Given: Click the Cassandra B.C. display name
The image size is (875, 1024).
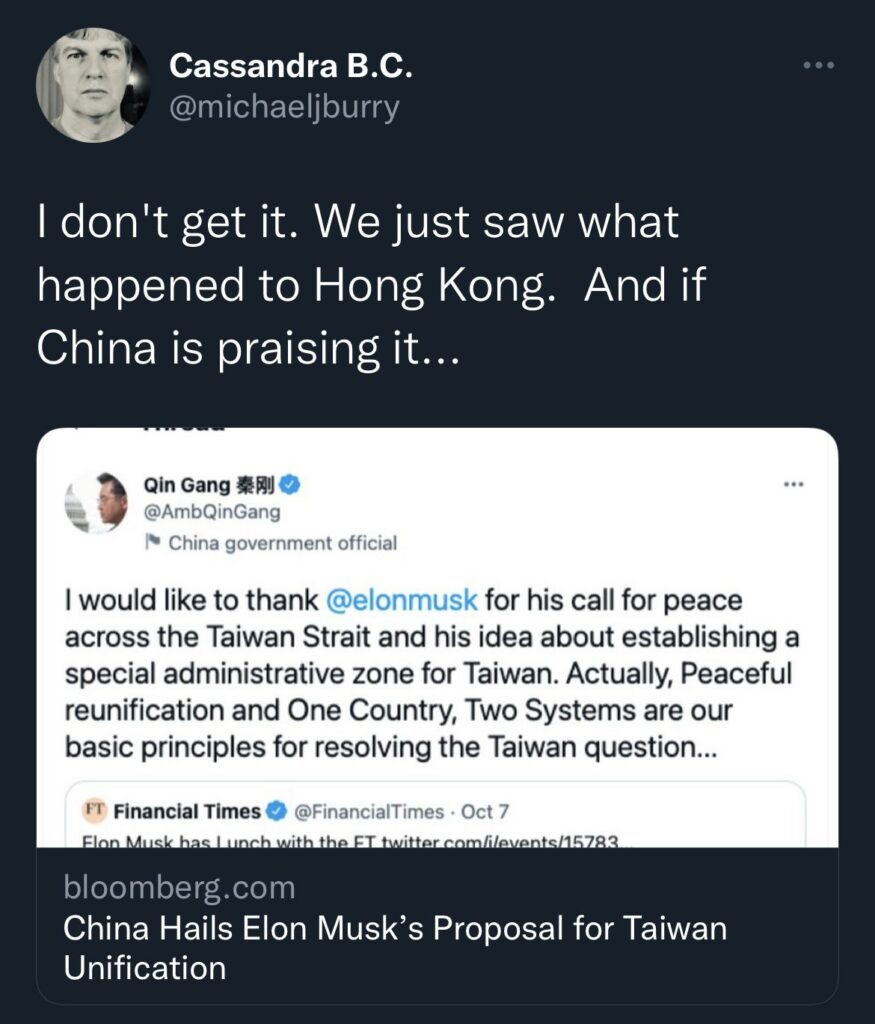Looking at the screenshot, I should [x=291, y=67].
